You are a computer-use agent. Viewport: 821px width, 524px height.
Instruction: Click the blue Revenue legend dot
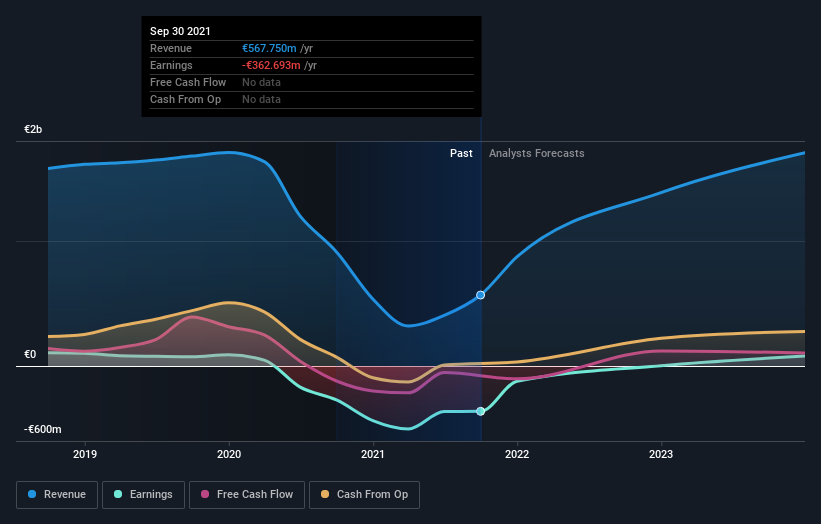click(32, 494)
